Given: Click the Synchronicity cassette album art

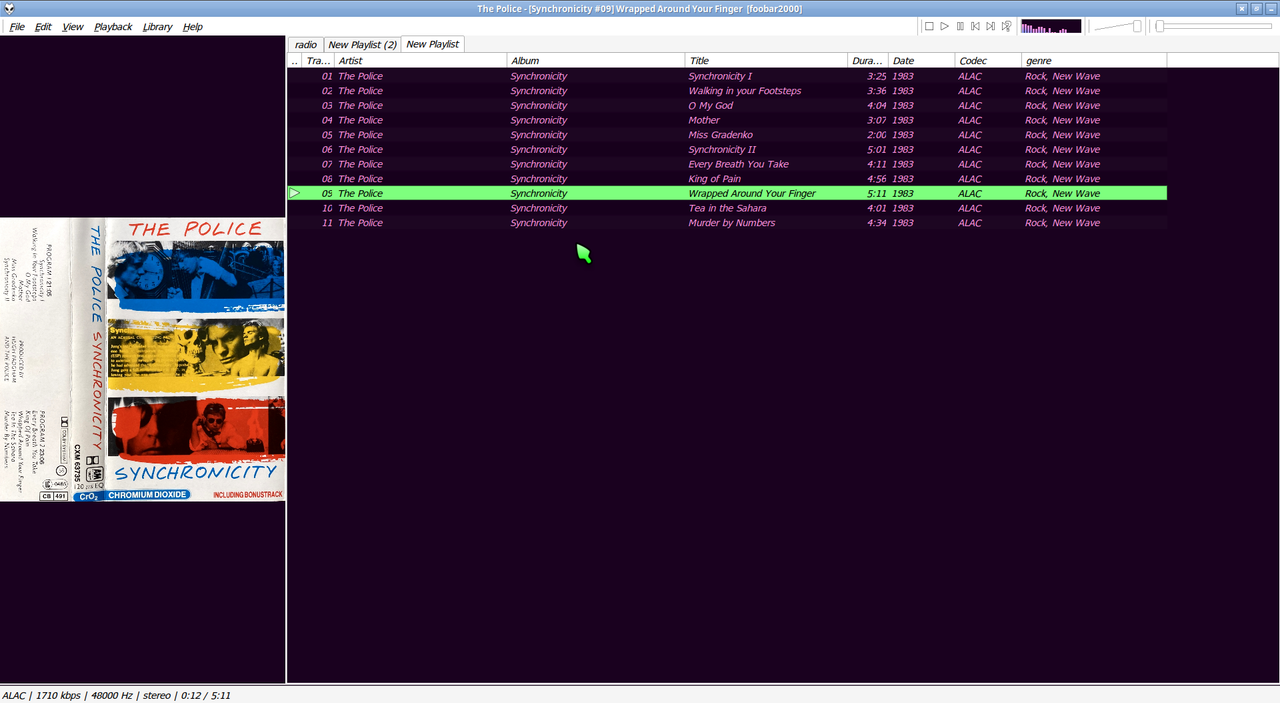Looking at the screenshot, I should [143, 360].
